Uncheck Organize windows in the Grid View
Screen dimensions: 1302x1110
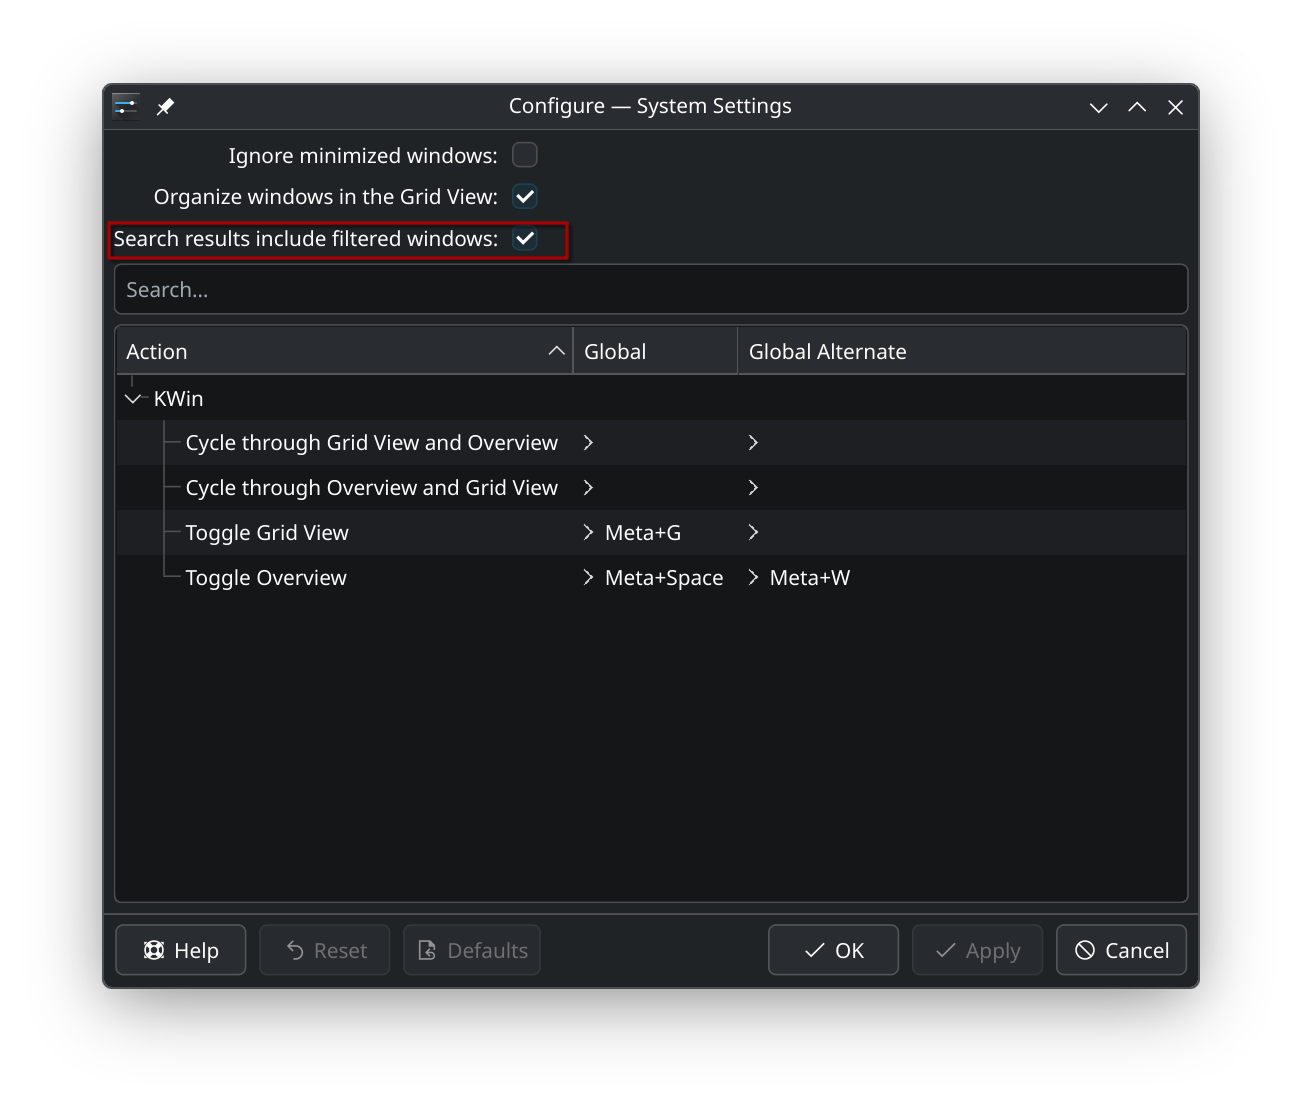525,197
